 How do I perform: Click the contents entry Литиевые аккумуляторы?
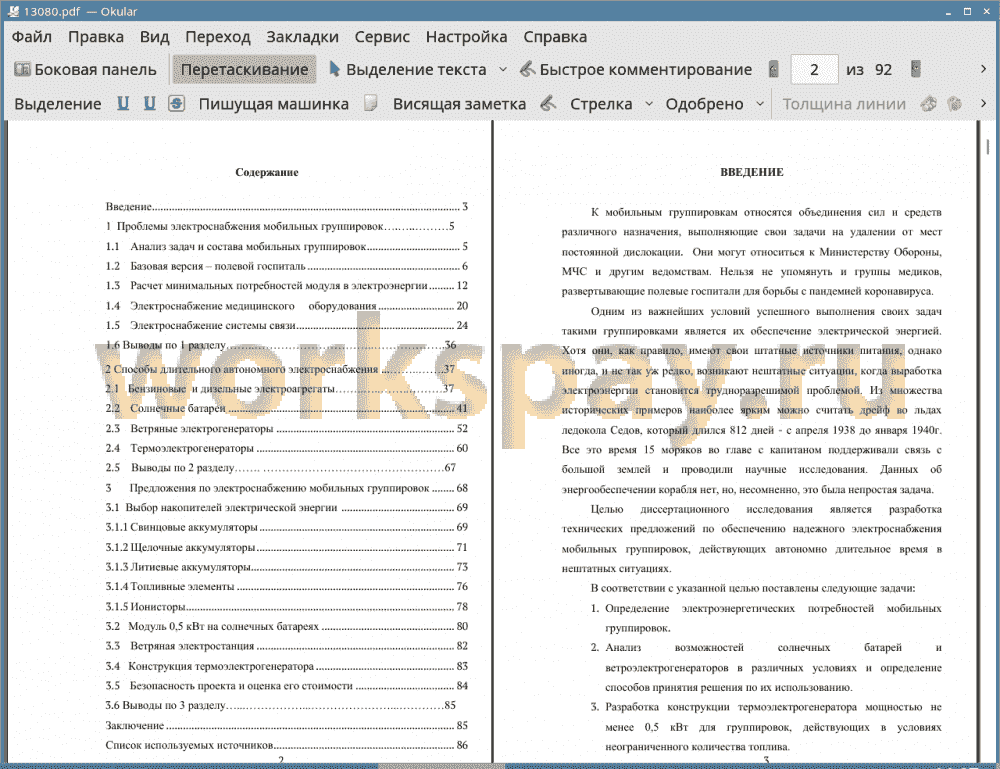click(x=287, y=567)
